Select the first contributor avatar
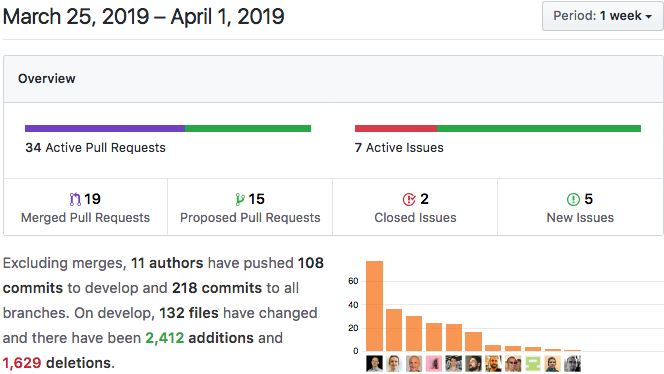664x374 pixels. [374, 363]
